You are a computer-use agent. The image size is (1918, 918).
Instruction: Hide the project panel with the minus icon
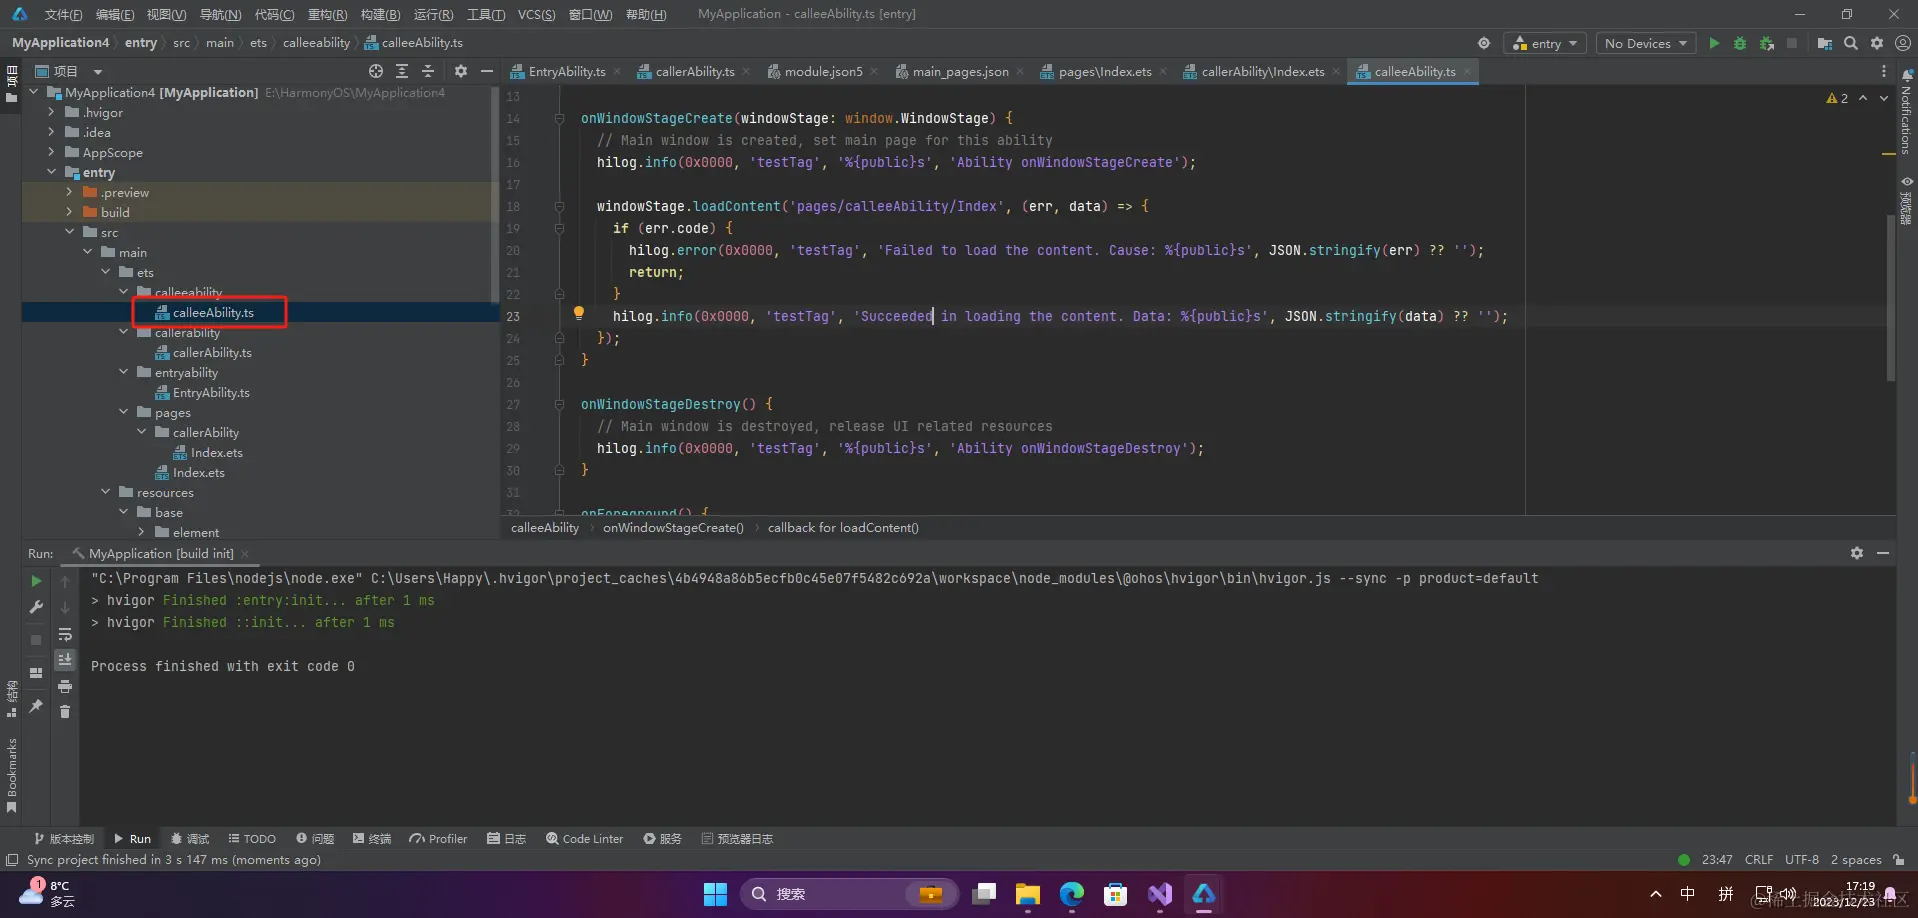coord(487,71)
